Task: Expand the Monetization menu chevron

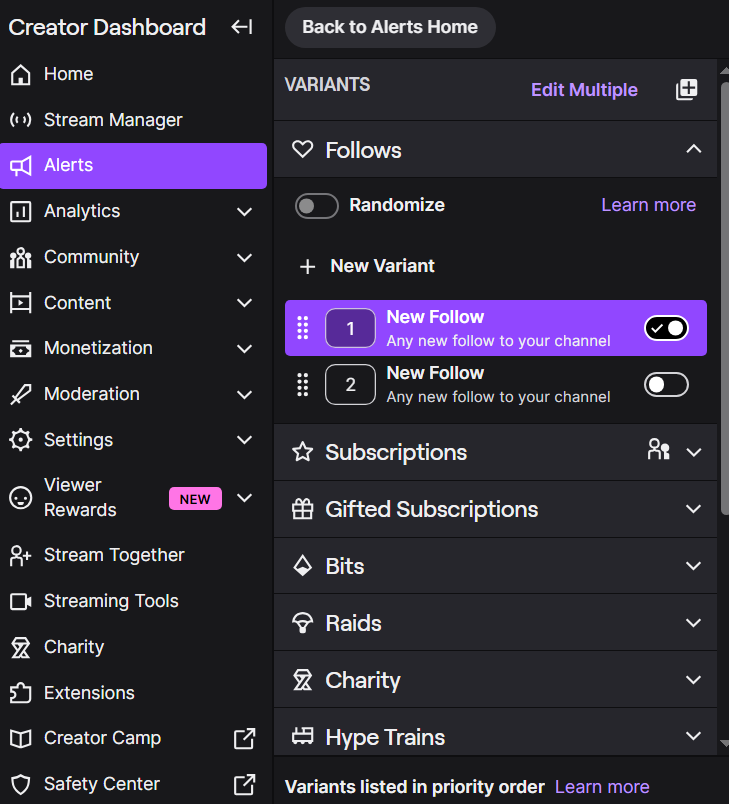Action: click(245, 349)
